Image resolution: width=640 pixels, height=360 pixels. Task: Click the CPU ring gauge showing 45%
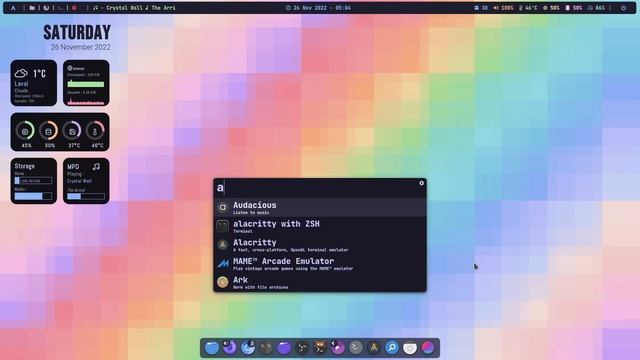pos(25,131)
